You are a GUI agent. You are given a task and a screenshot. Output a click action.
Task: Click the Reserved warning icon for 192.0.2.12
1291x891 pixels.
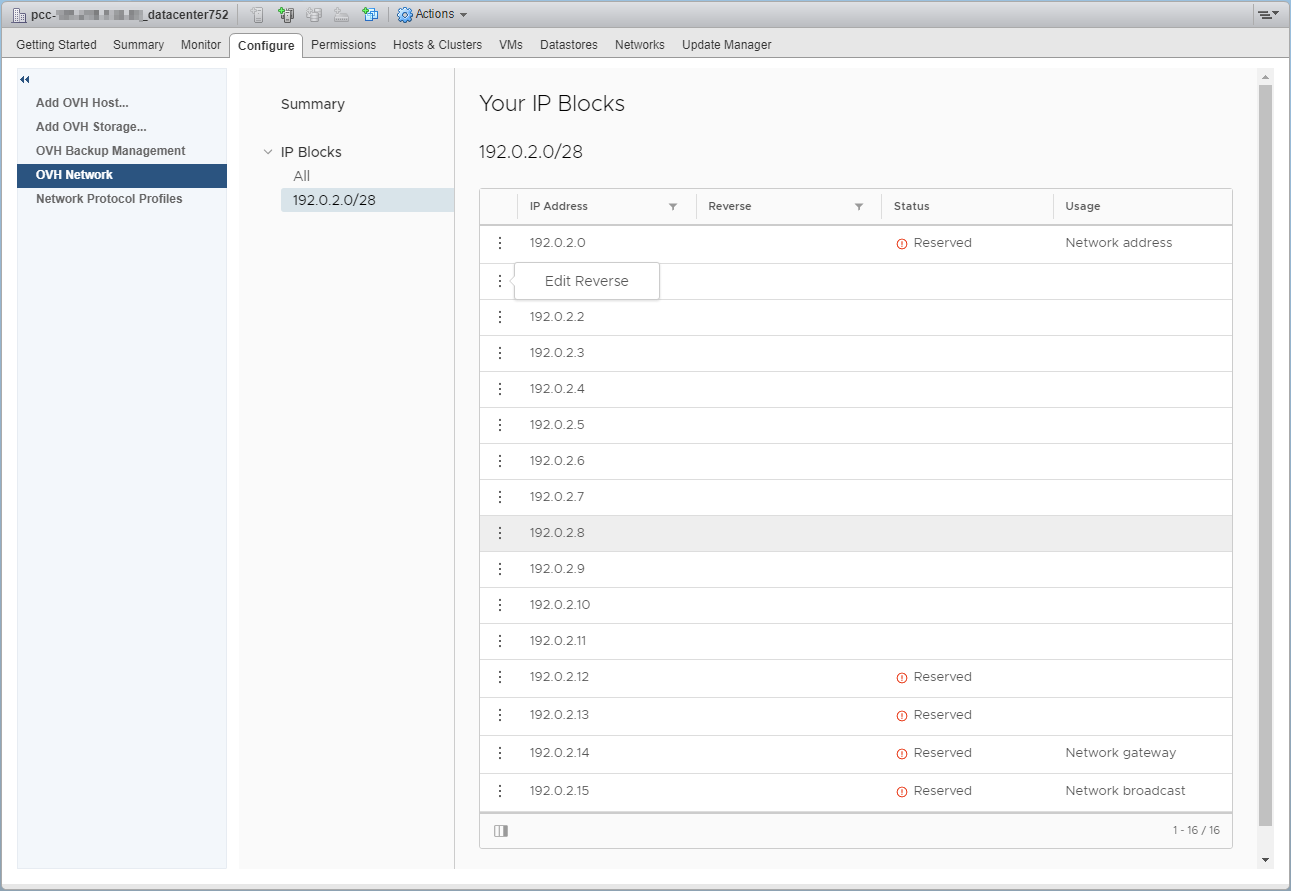point(902,678)
